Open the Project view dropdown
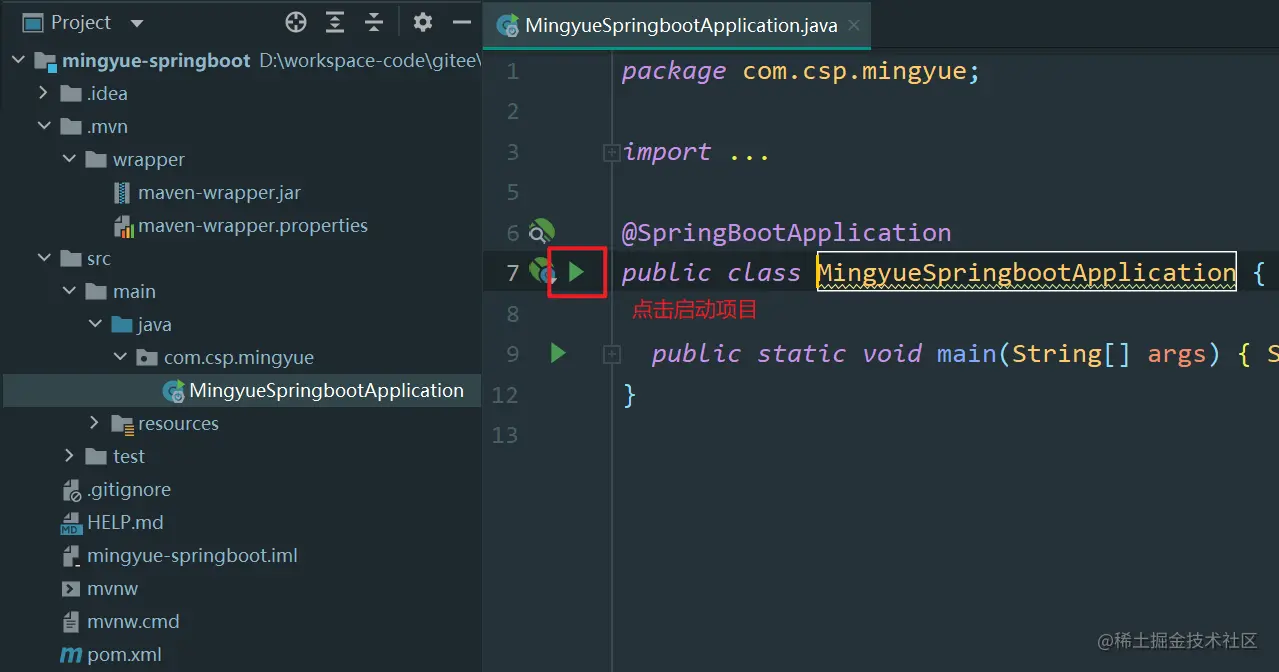Screen dimensions: 1279x672 click(137, 23)
